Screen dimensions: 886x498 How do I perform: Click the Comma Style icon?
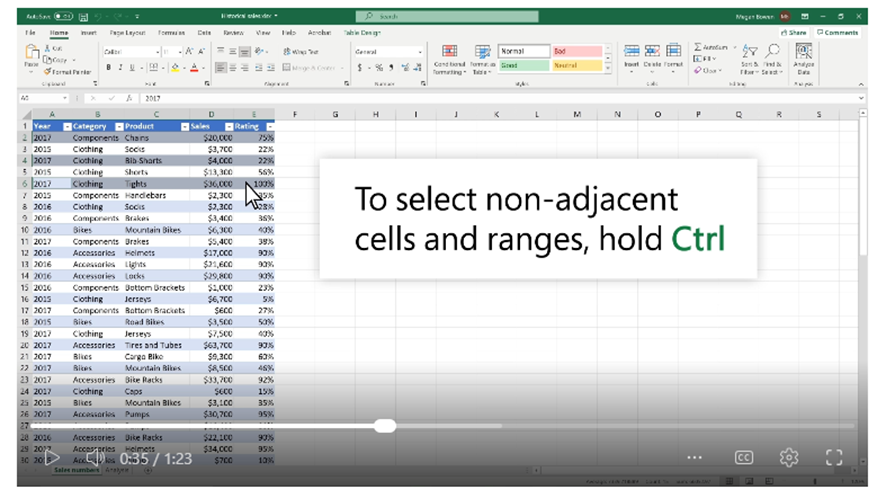coord(391,68)
